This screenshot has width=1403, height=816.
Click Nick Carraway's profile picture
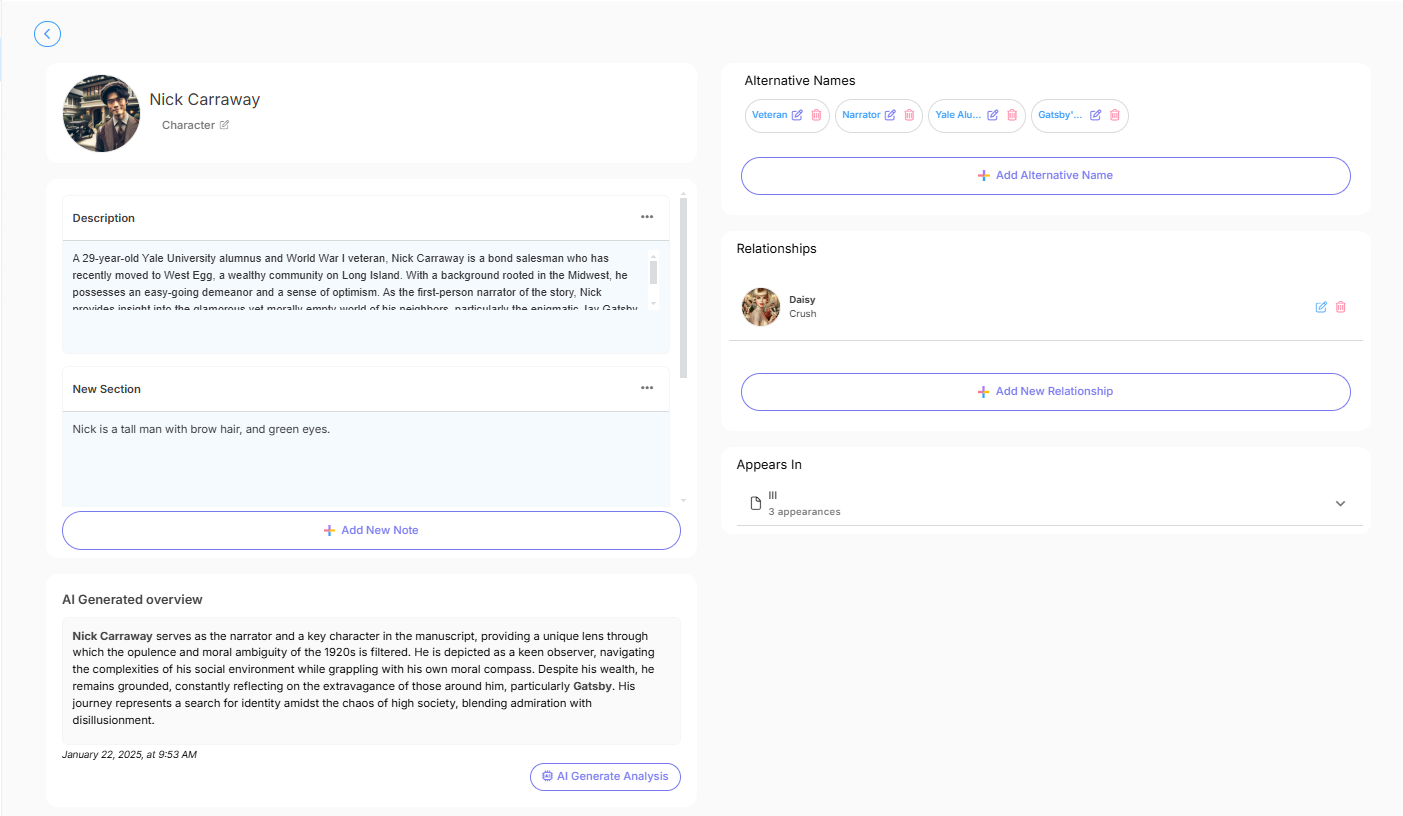point(101,113)
